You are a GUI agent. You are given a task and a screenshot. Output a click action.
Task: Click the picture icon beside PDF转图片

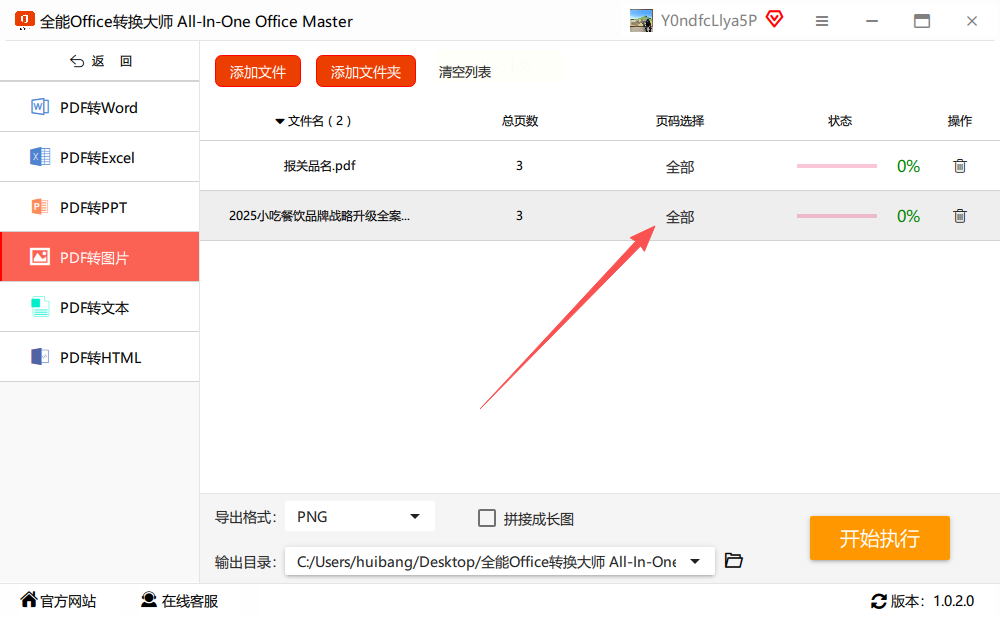click(40, 256)
